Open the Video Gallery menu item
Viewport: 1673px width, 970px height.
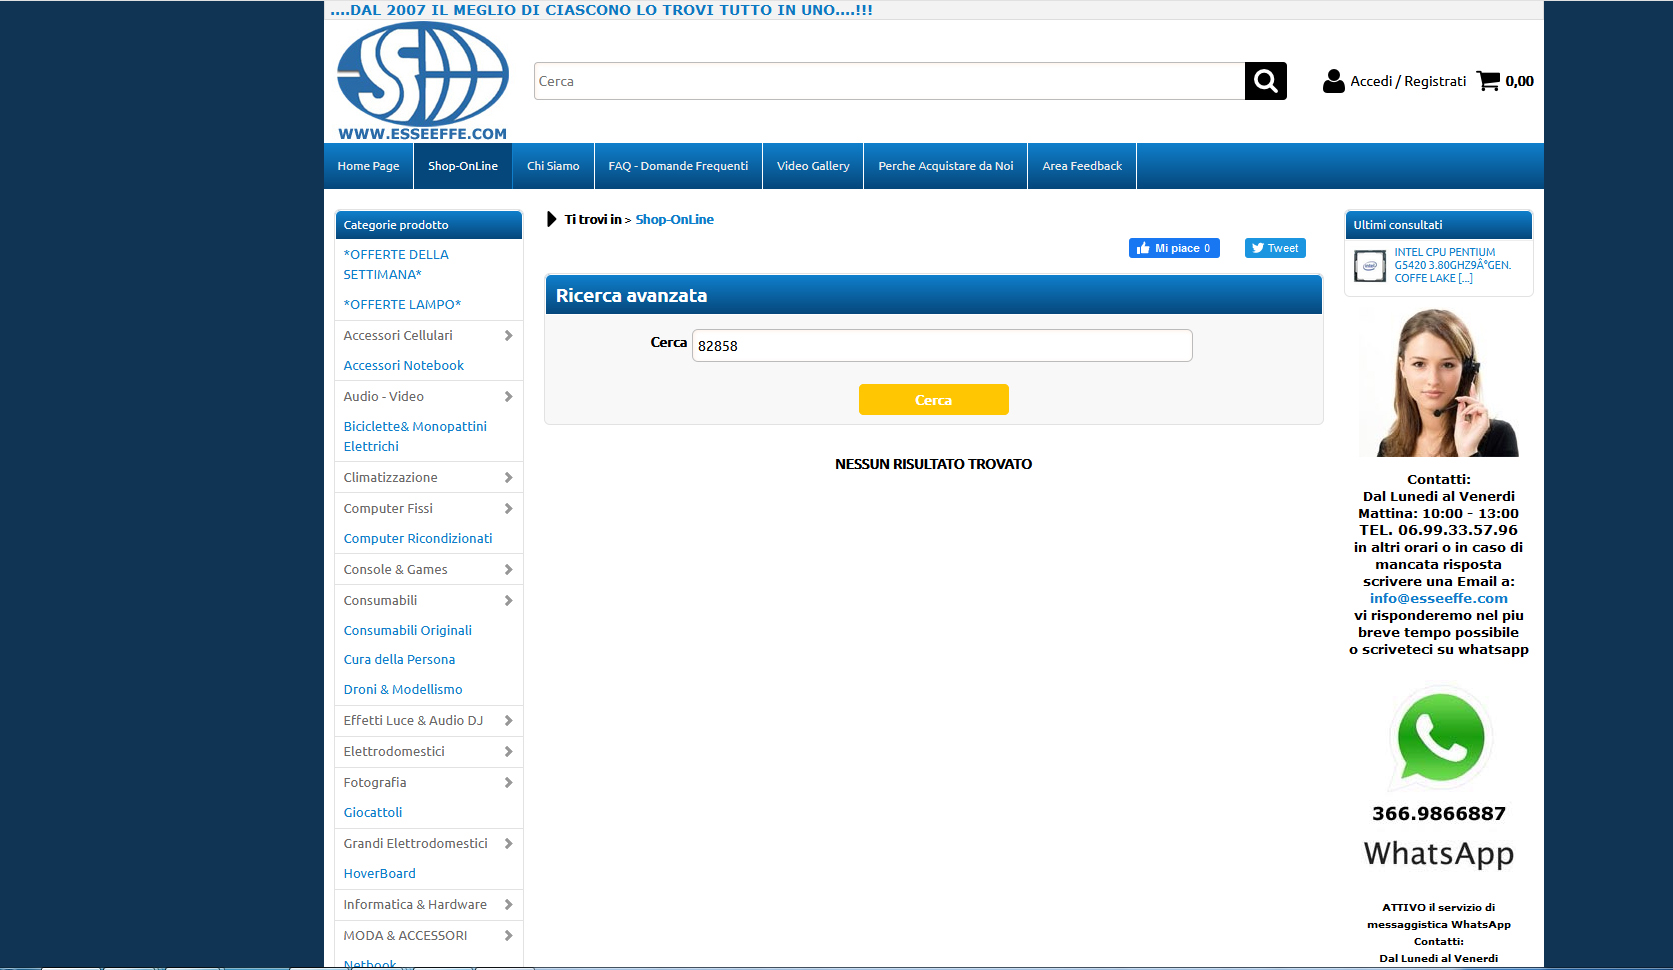coord(813,166)
